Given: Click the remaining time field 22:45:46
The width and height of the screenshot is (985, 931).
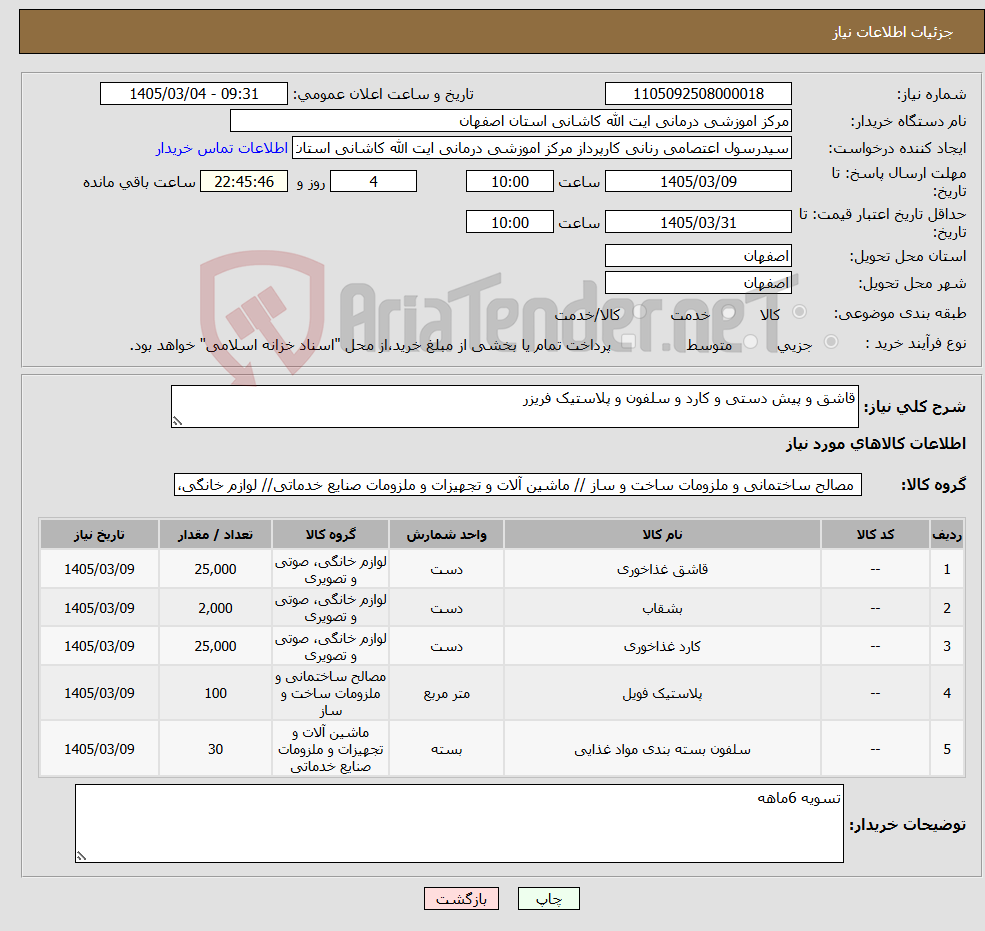Looking at the screenshot, I should click(244, 182).
